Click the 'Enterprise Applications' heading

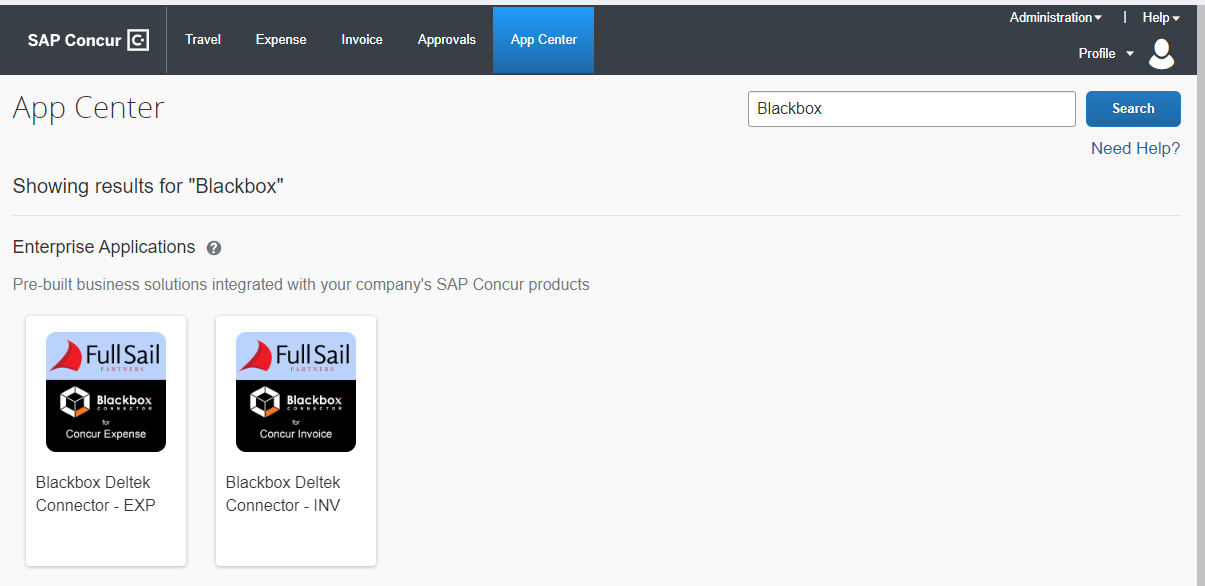coord(104,247)
